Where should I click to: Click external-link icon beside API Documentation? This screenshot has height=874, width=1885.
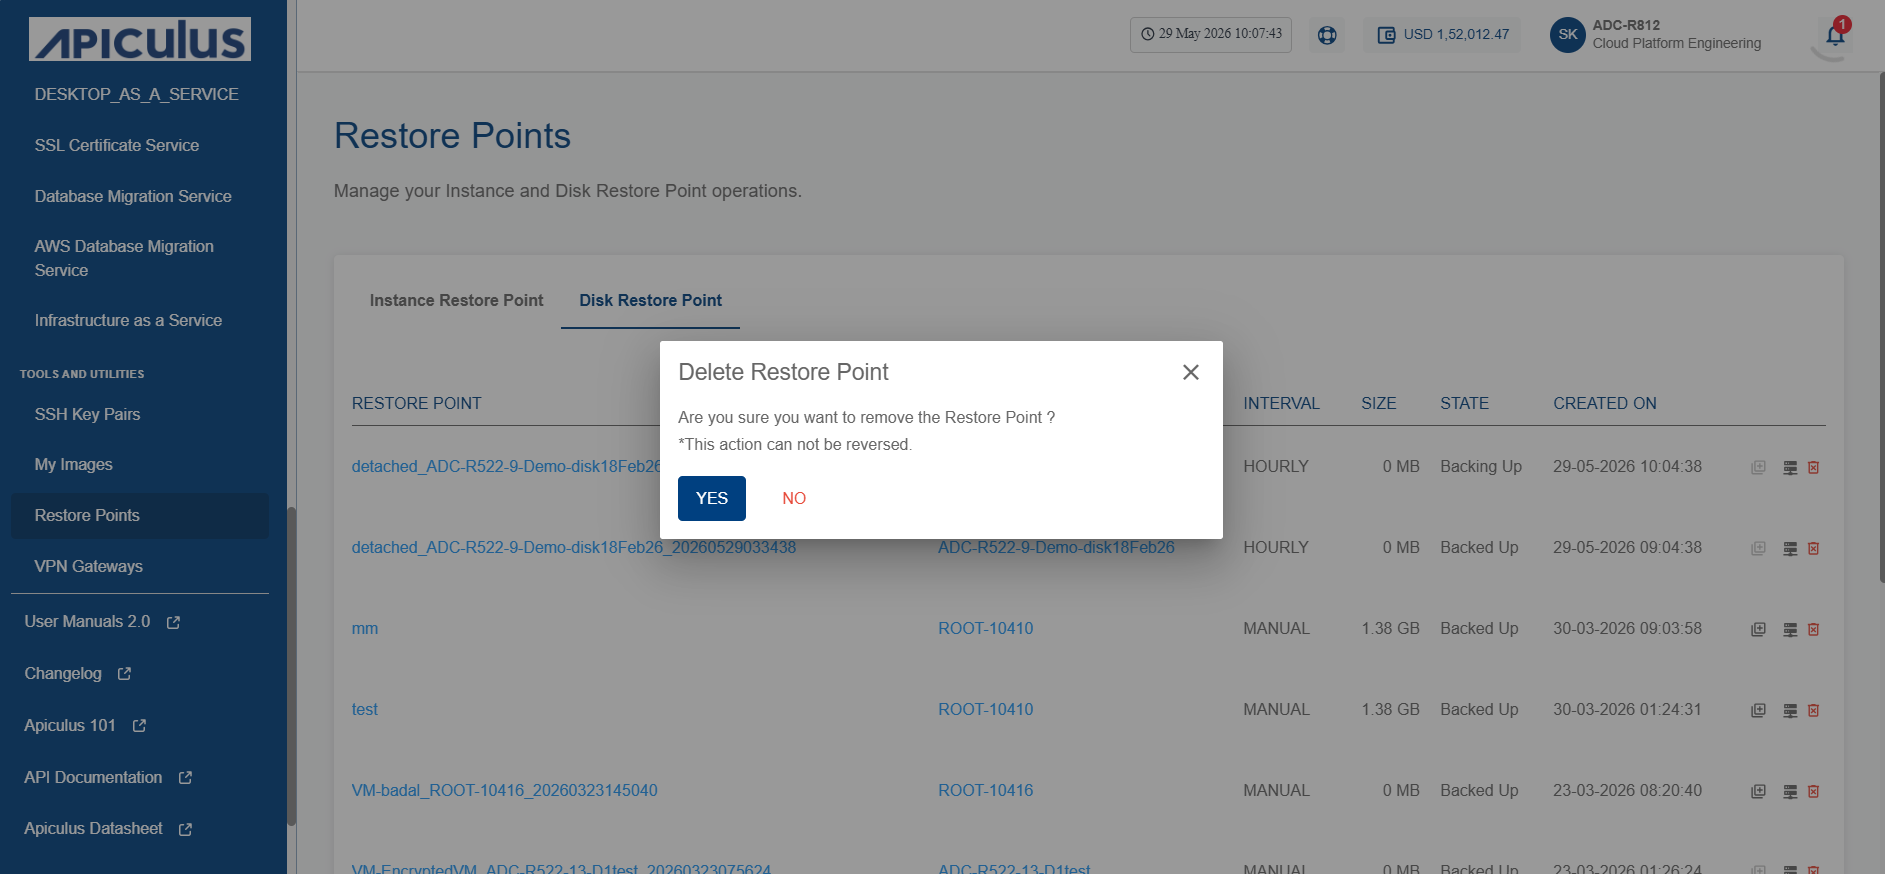click(185, 778)
